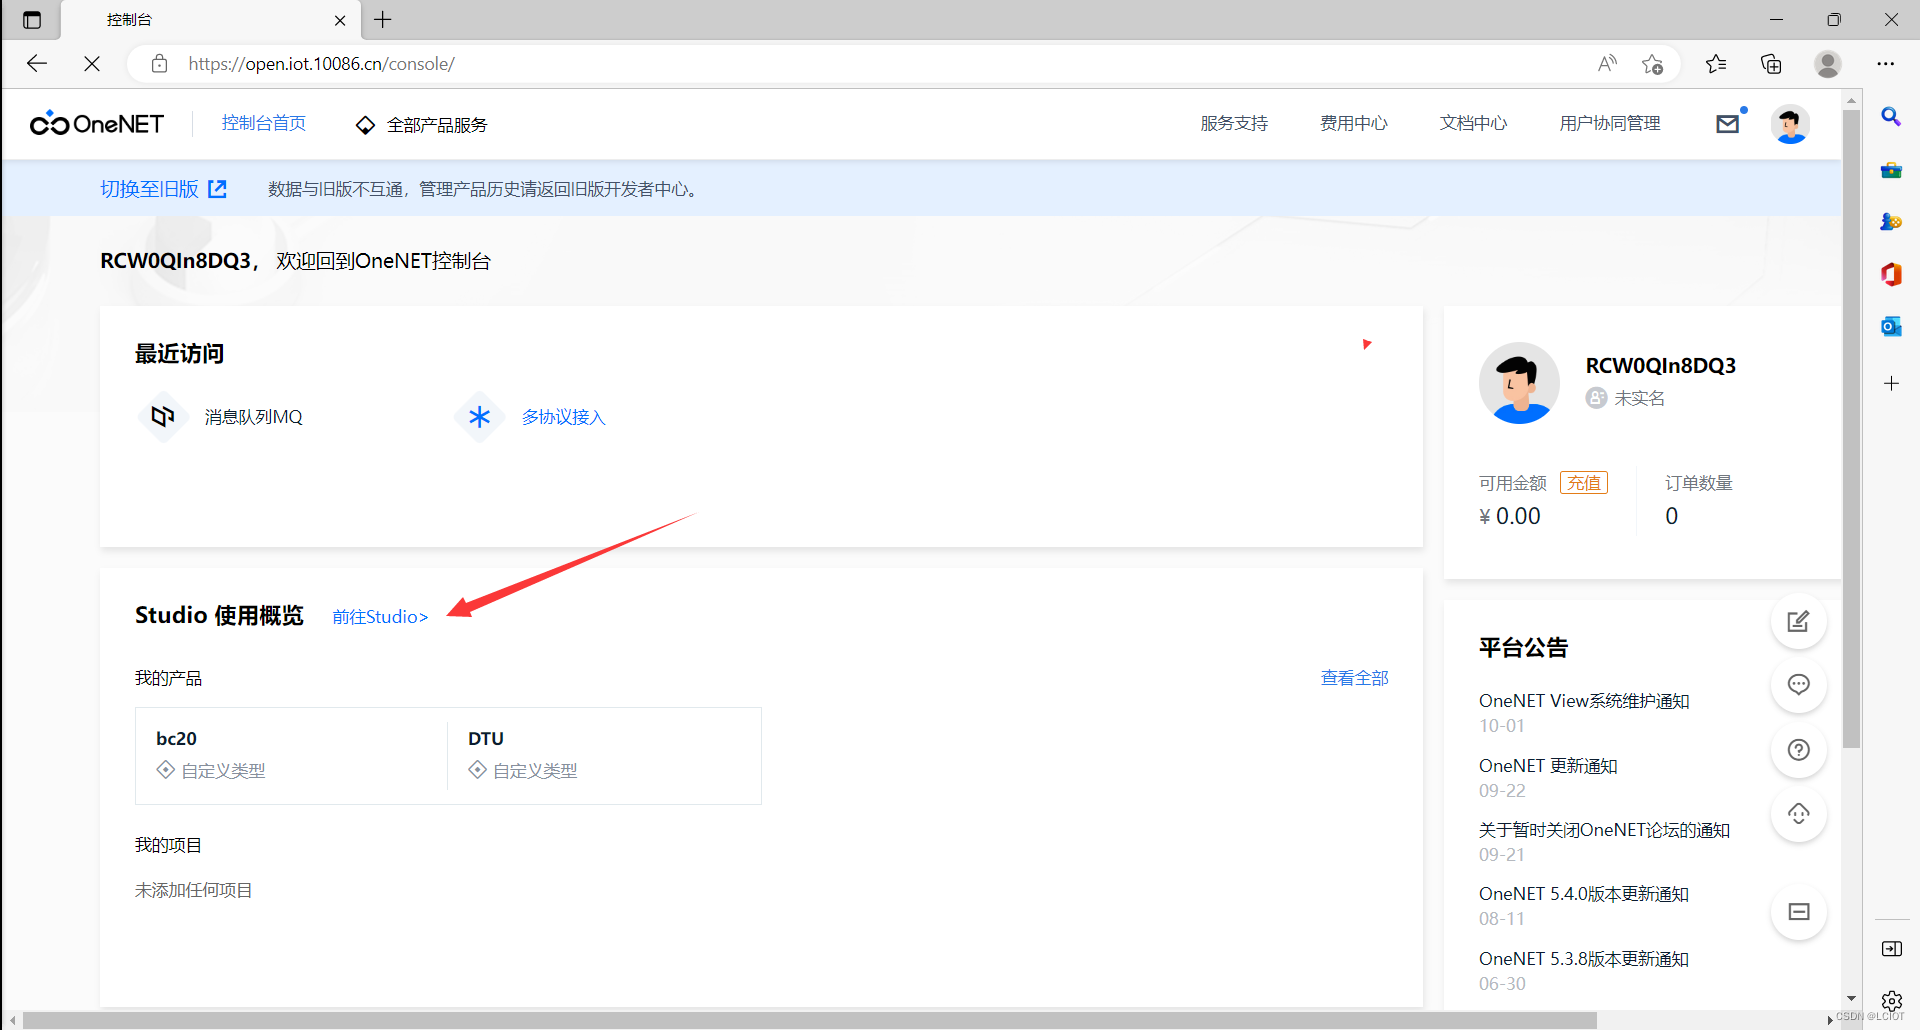
Task: Go to 控制台首页
Action: click(264, 123)
